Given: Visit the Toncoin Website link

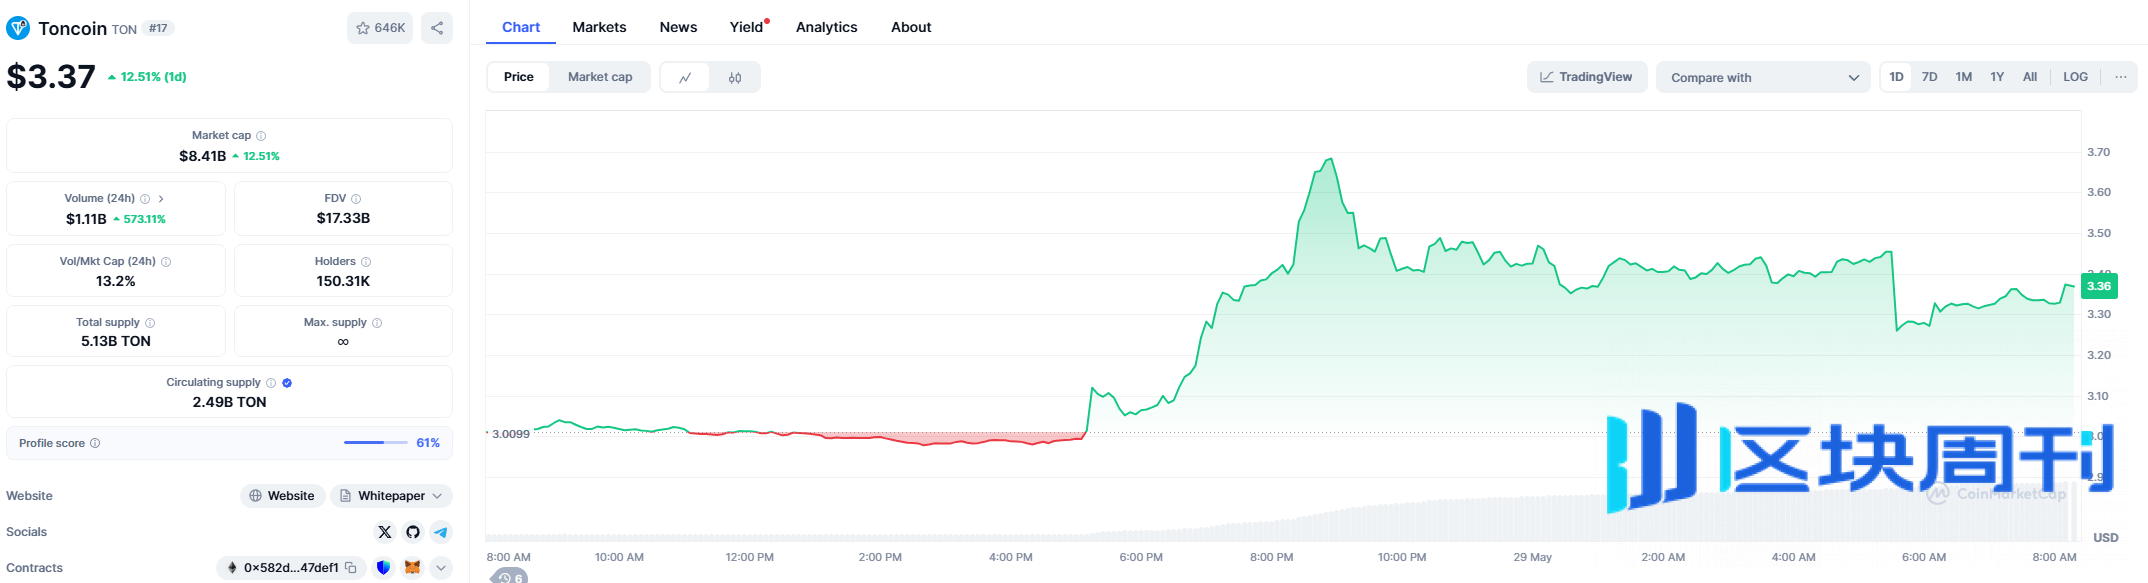Looking at the screenshot, I should pyautogui.click(x=282, y=496).
